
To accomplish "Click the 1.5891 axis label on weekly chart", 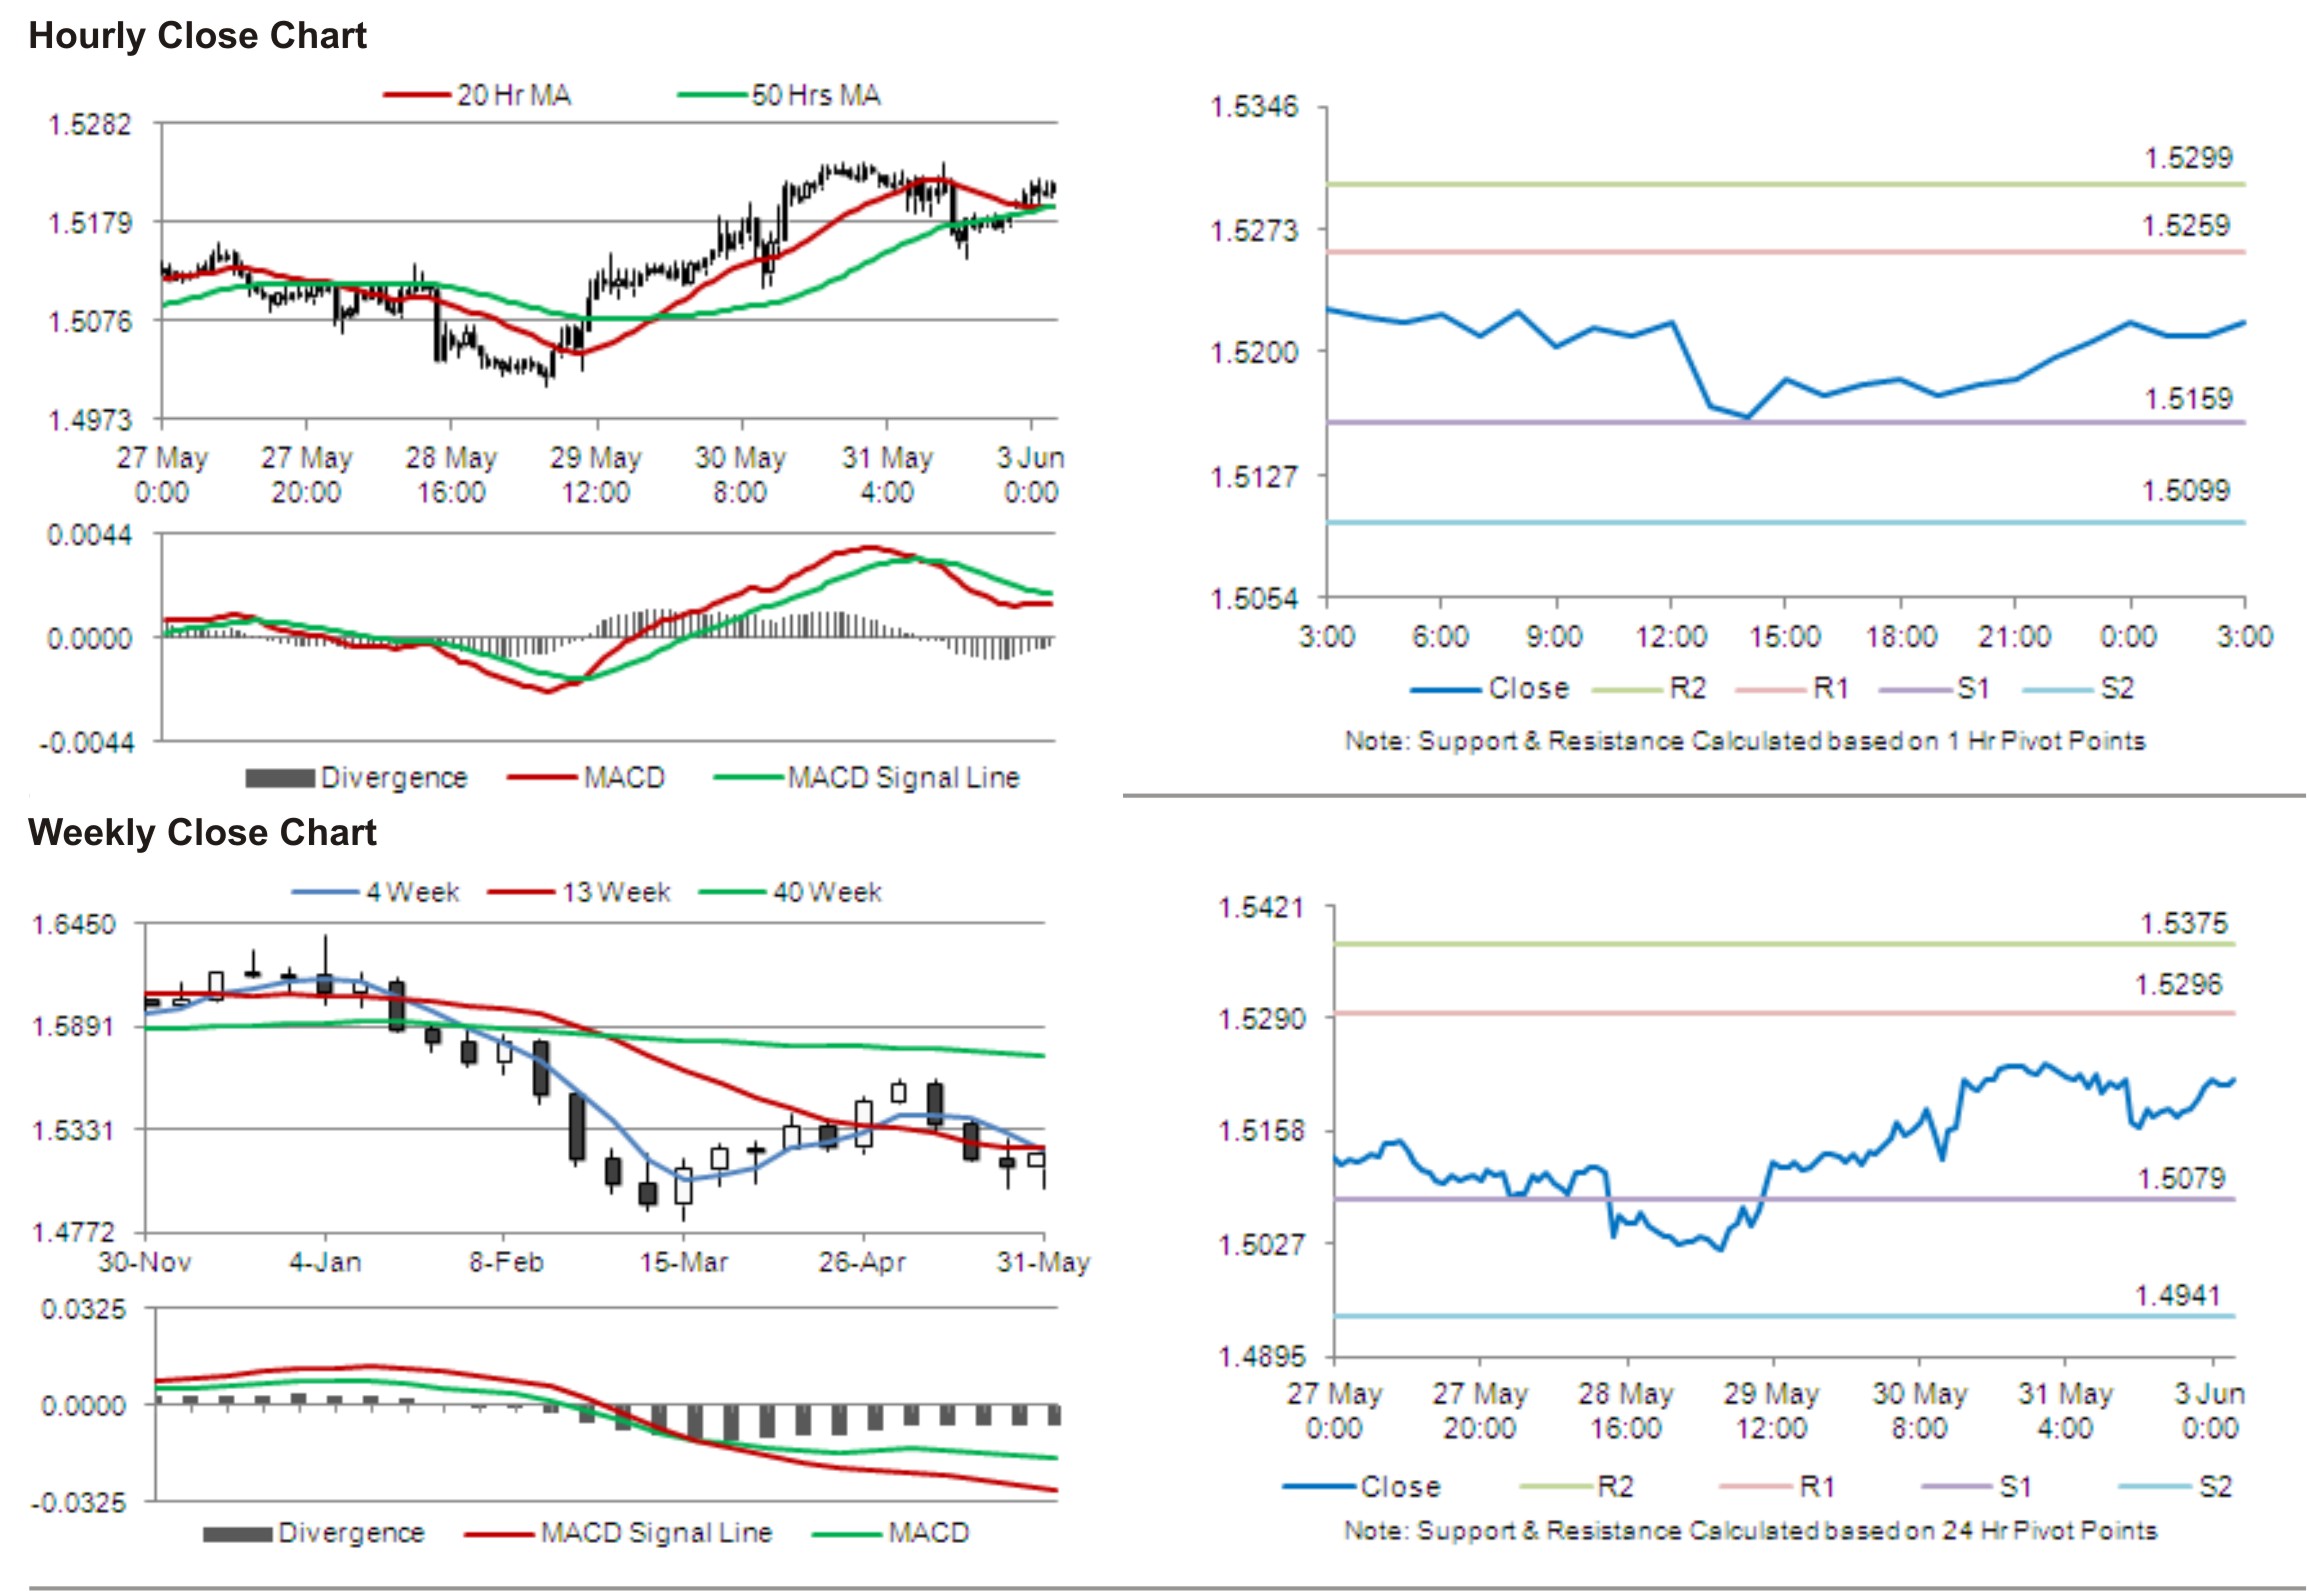I will point(74,1027).
